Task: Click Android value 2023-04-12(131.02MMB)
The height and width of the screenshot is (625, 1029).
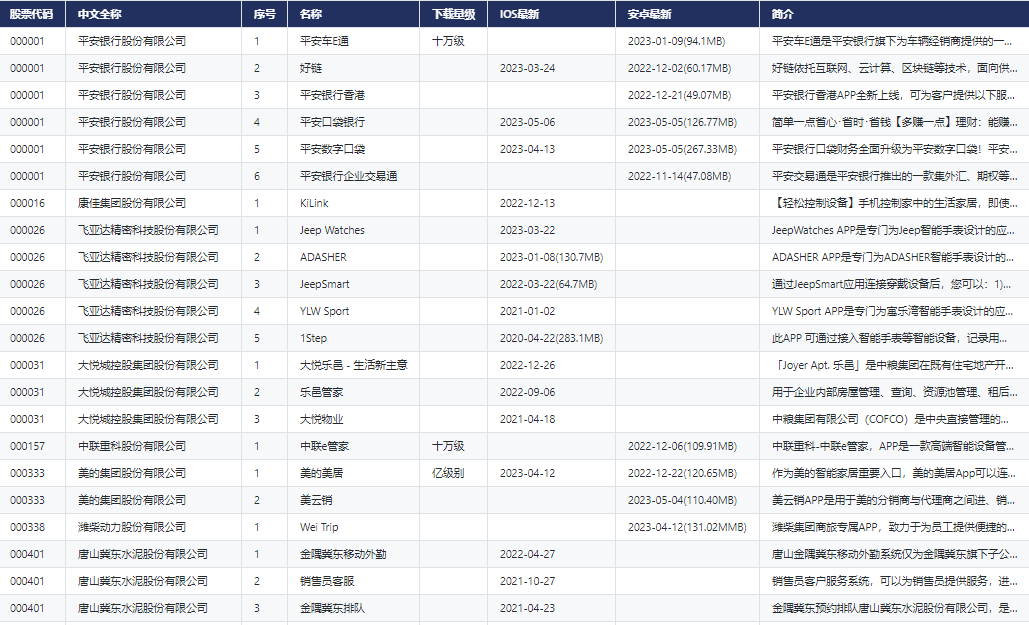Action: click(x=687, y=527)
